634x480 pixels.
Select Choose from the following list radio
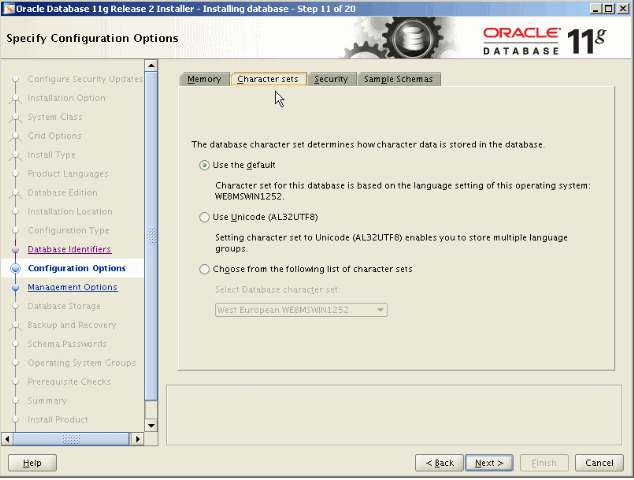pyautogui.click(x=204, y=269)
